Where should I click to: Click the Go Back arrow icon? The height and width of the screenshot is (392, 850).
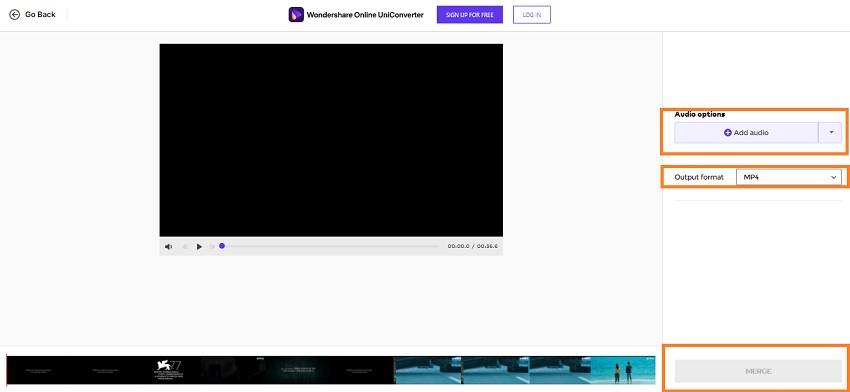pyautogui.click(x=15, y=15)
